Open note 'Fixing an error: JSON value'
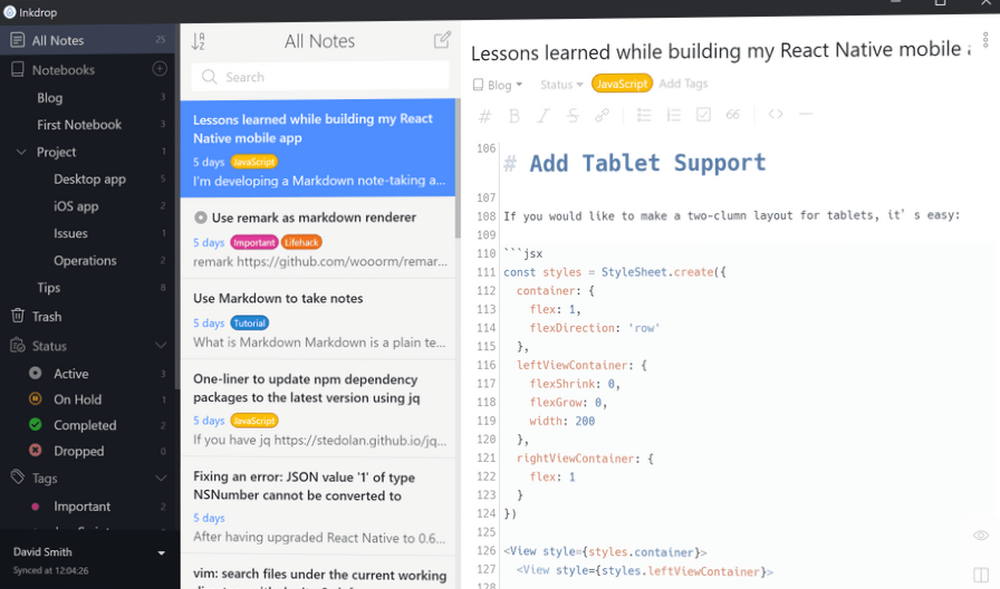 (x=318, y=507)
